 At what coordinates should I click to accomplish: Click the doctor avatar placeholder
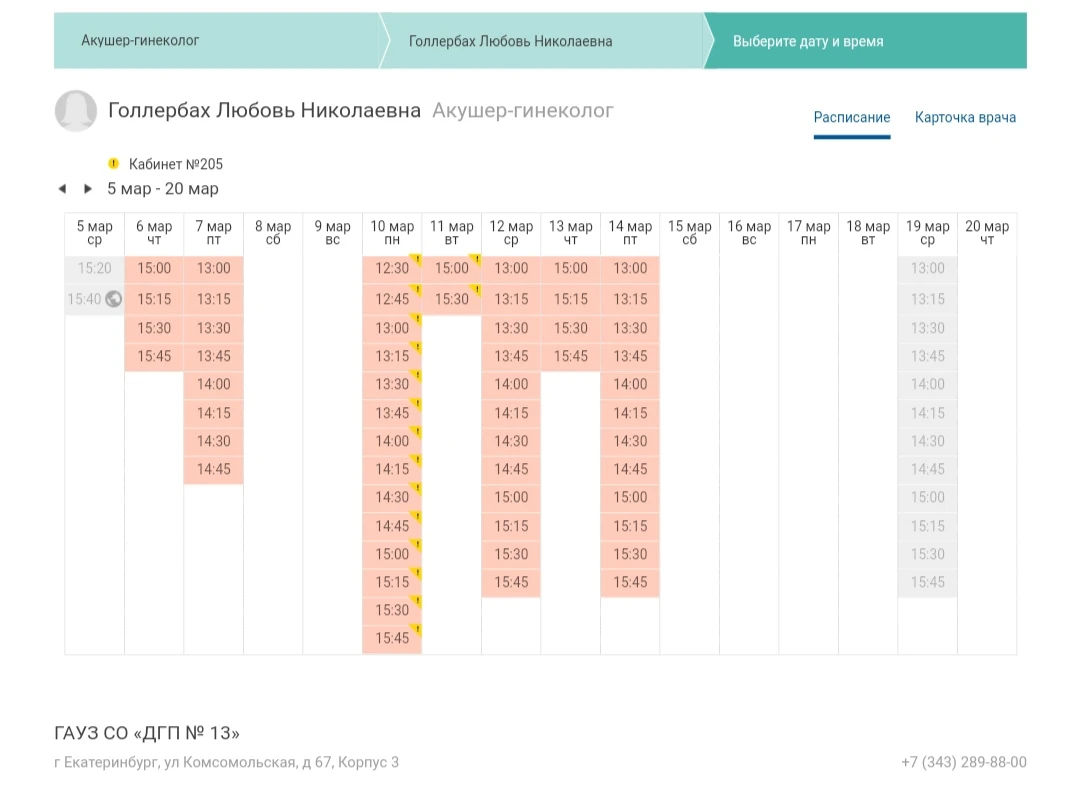pos(76,110)
